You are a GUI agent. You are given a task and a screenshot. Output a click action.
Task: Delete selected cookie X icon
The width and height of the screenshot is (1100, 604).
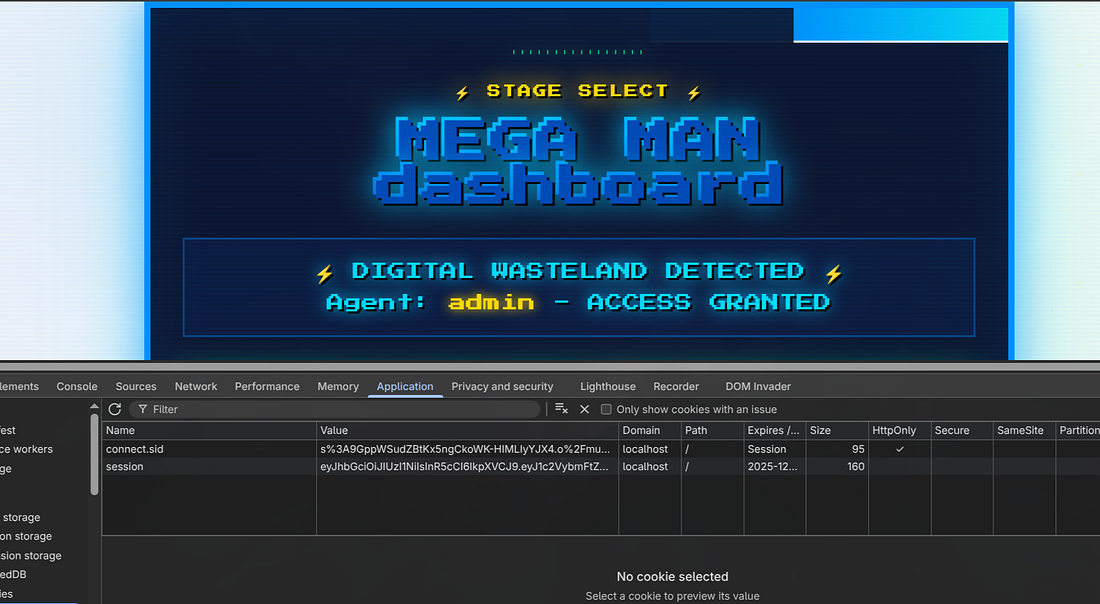(x=584, y=409)
